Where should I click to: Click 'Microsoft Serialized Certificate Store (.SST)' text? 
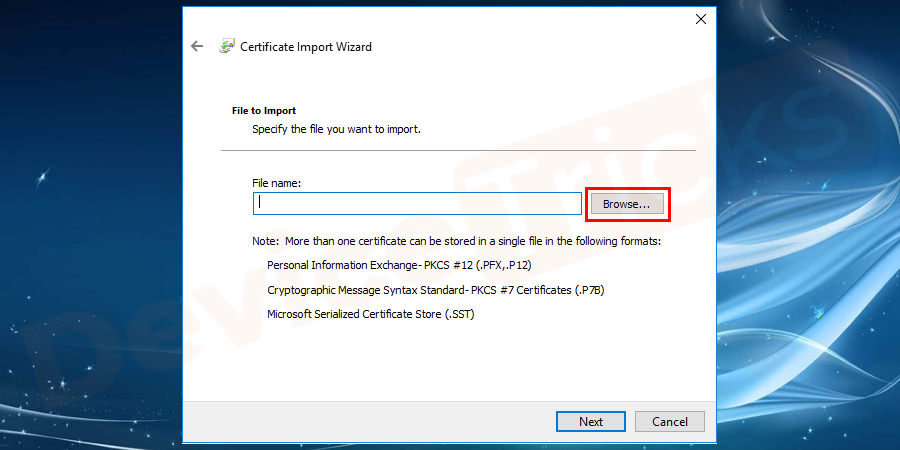point(371,315)
